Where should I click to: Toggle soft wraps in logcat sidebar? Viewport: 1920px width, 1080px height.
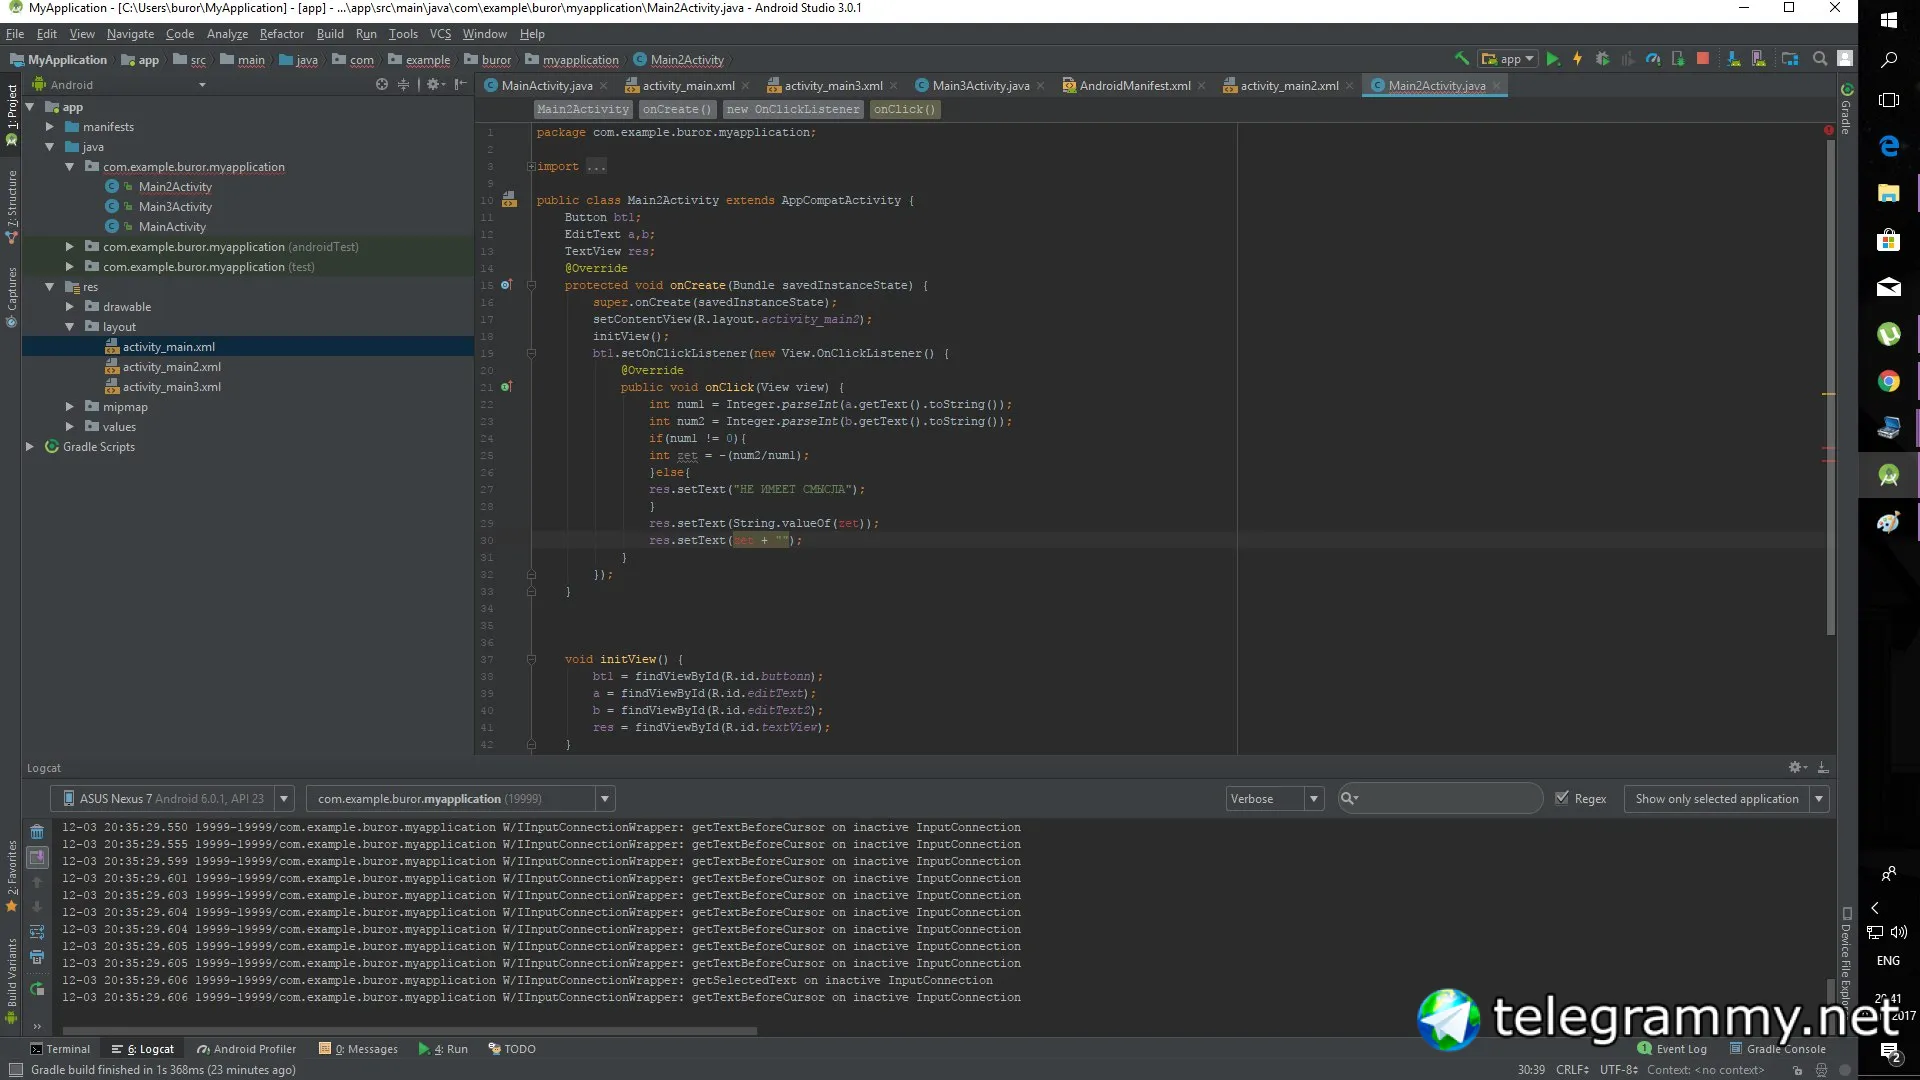click(37, 932)
